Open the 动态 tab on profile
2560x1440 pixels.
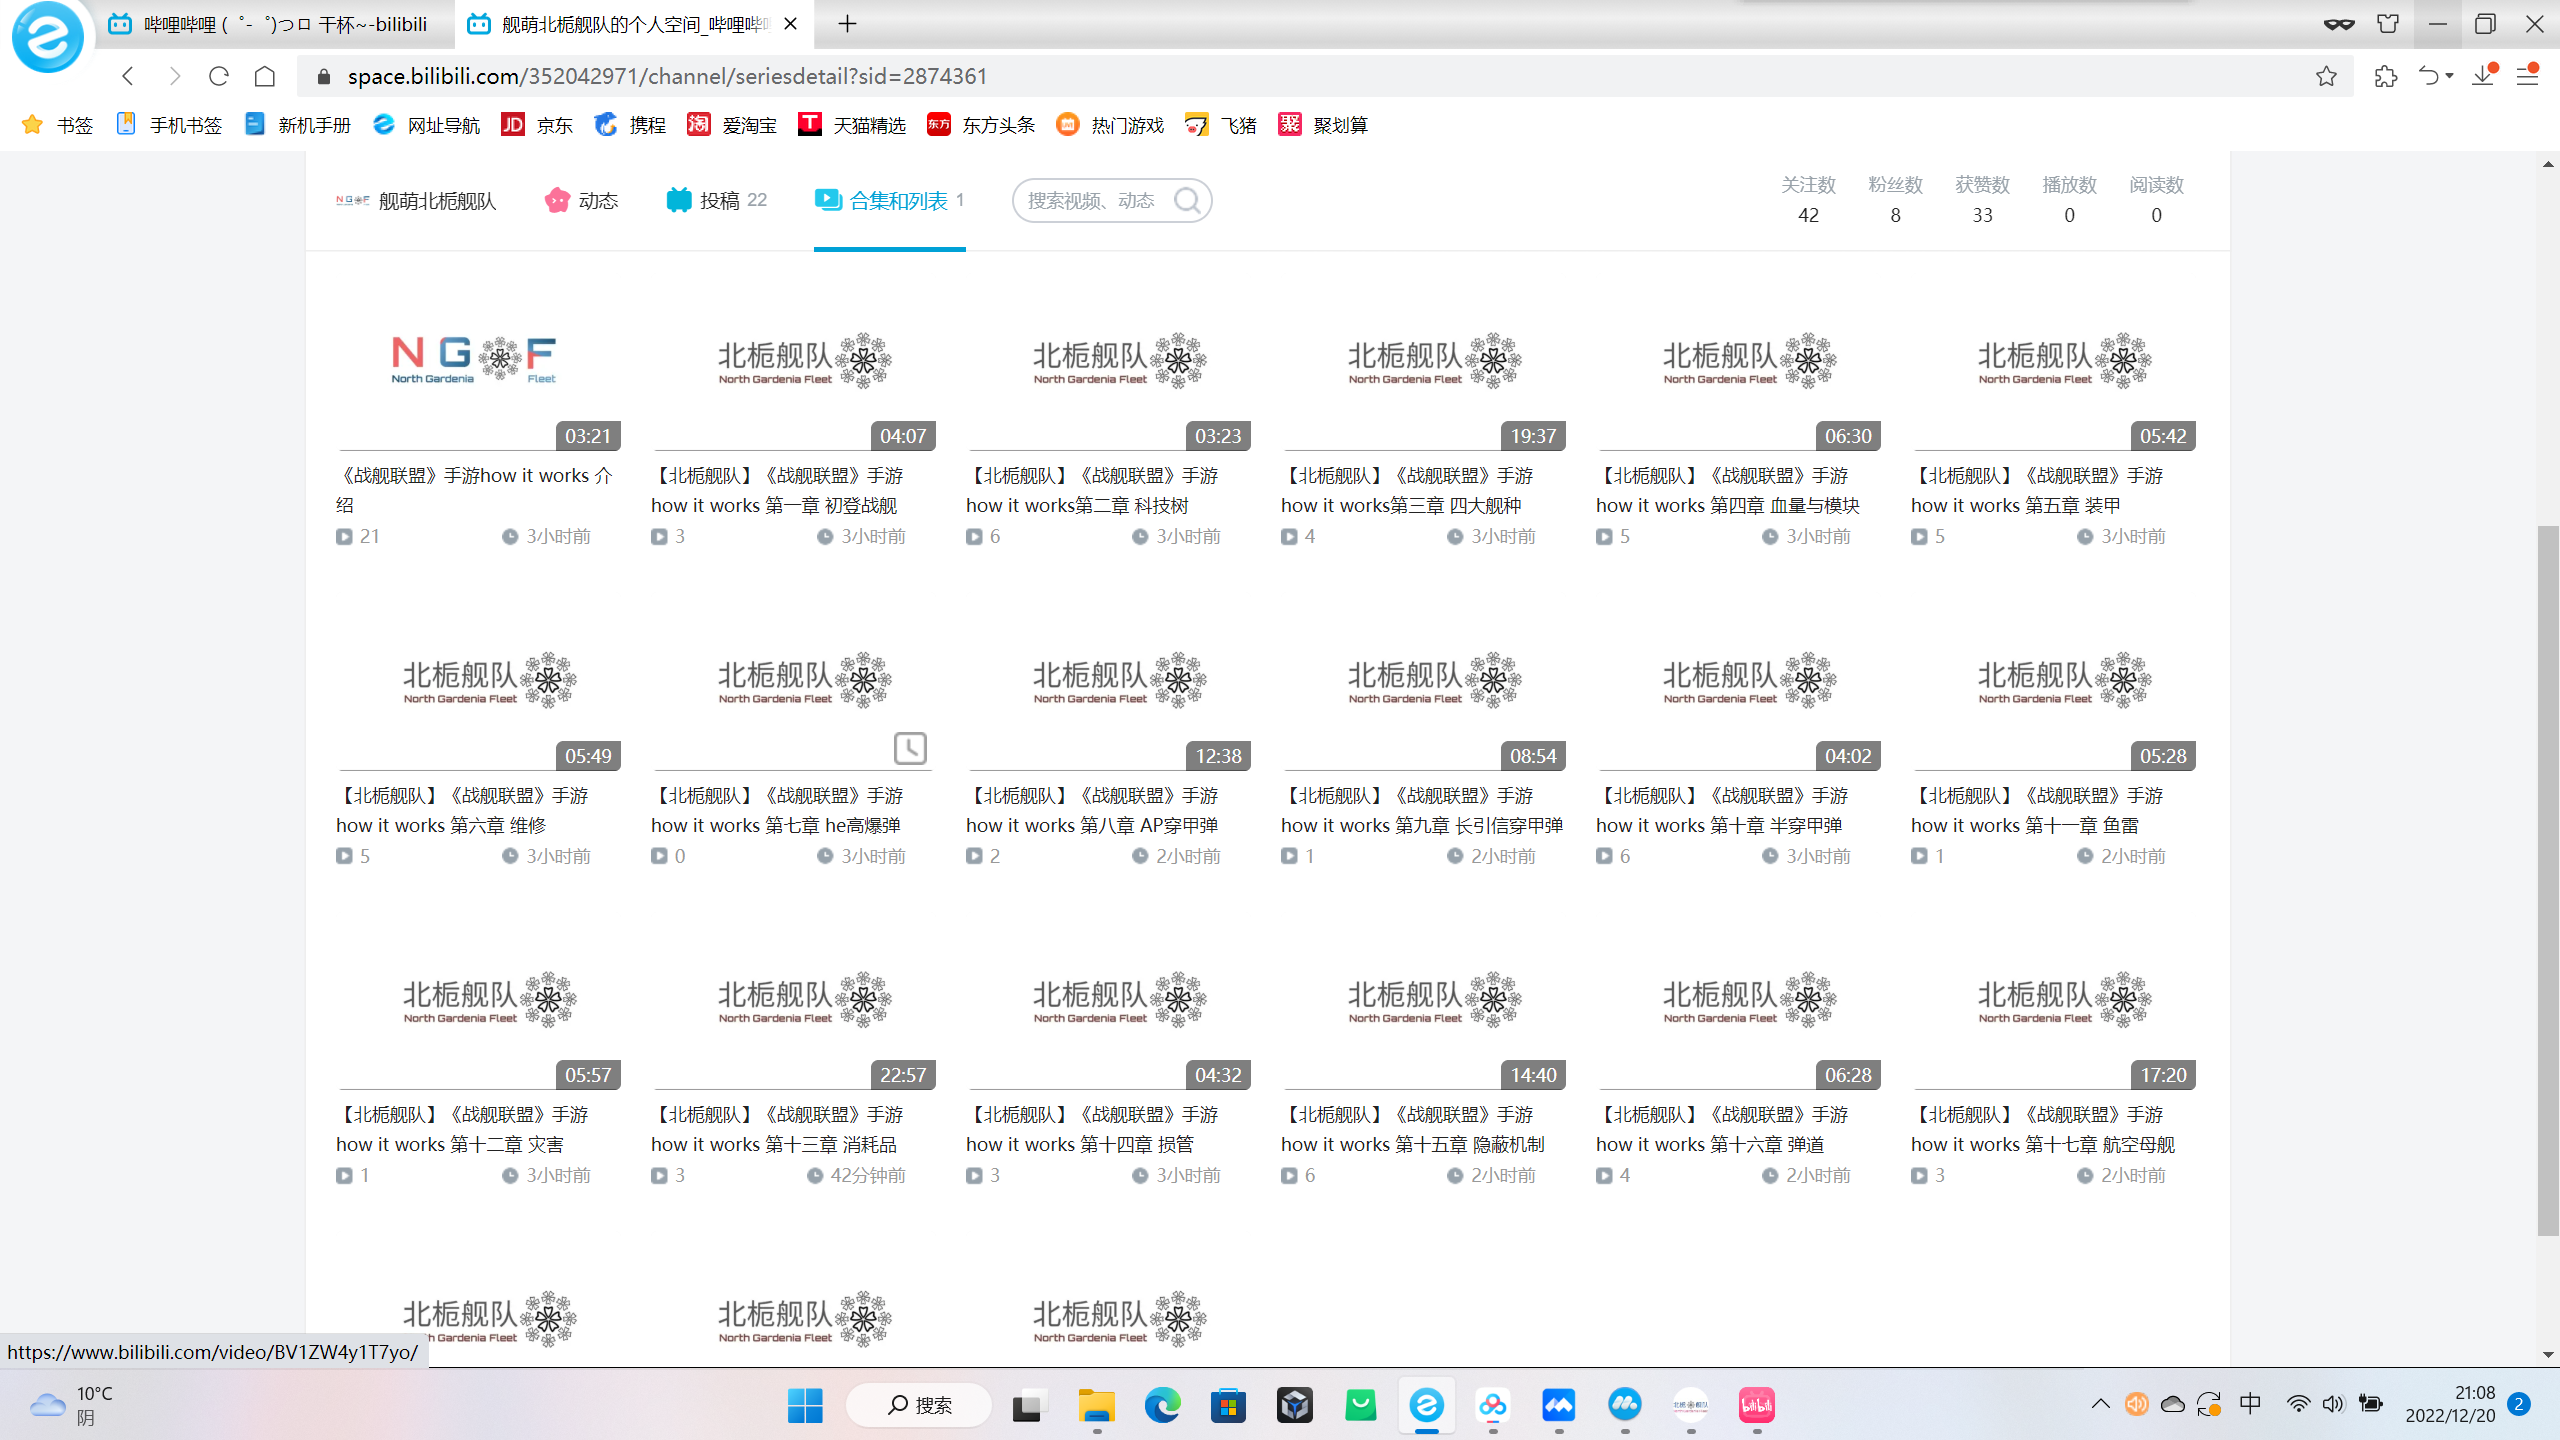[x=581, y=201]
